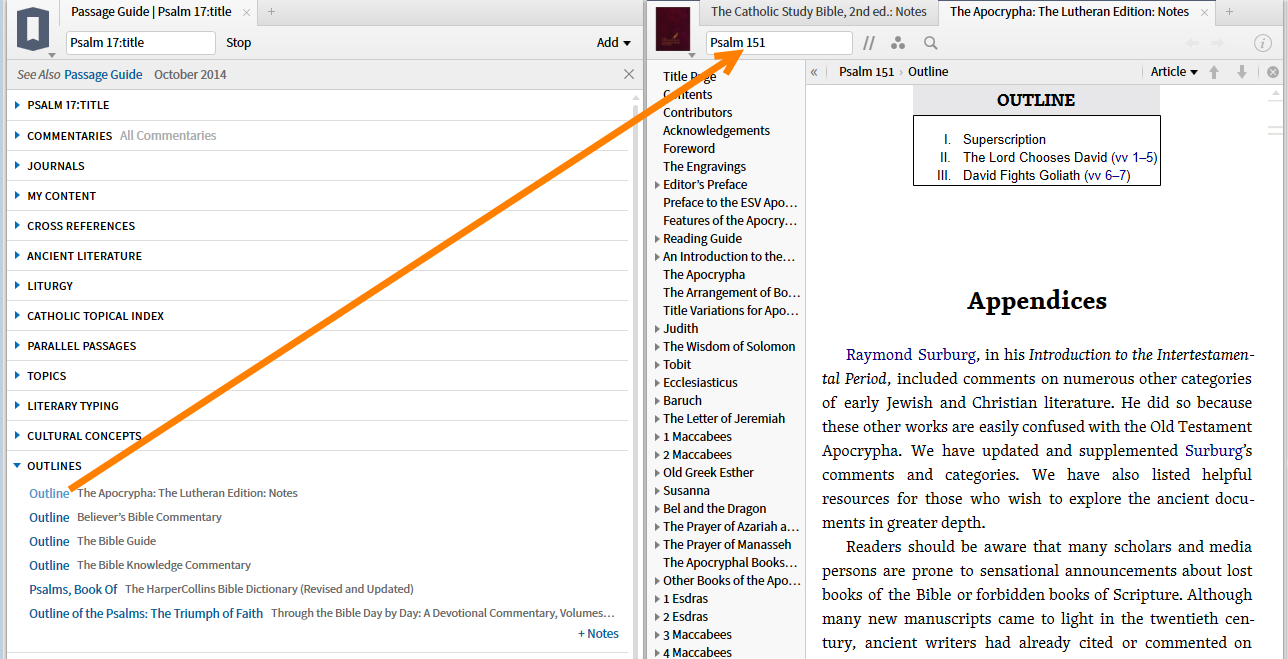Select The Prayer of Manasseh contents entry
1288x659 pixels.
[727, 545]
